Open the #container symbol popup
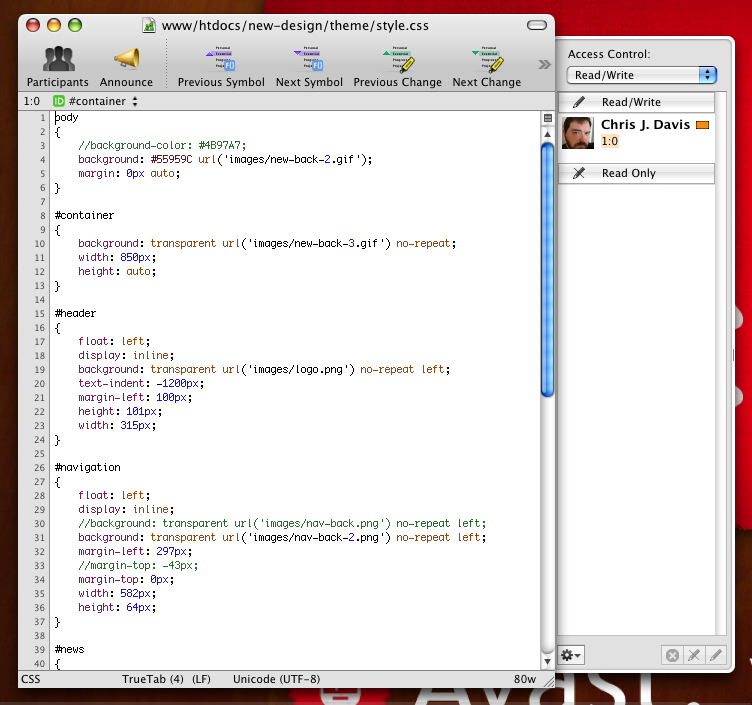 [97, 101]
